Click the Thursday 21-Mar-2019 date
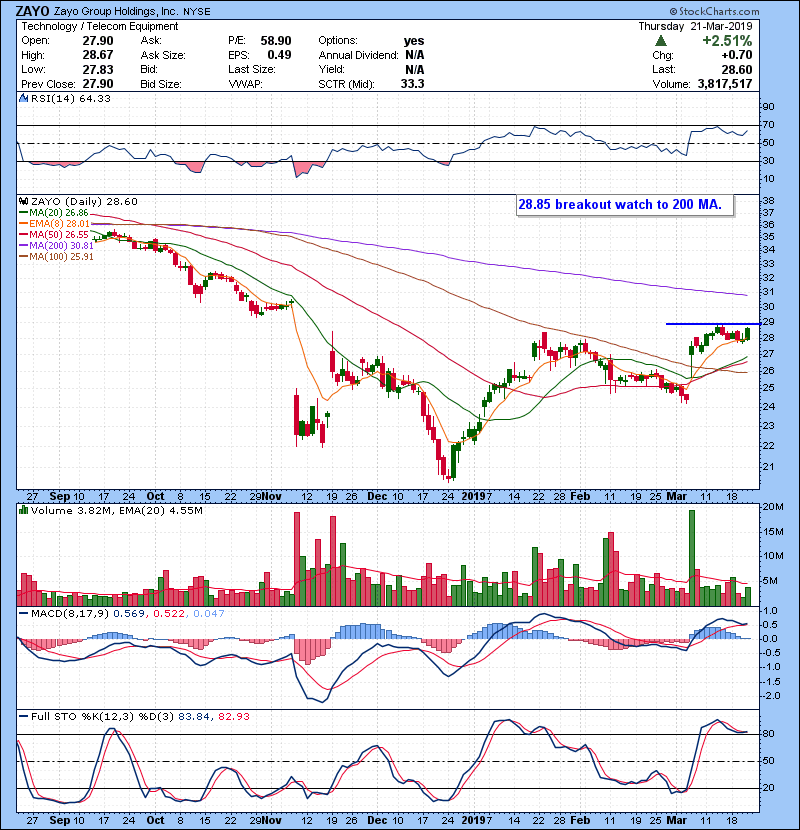 695,26
